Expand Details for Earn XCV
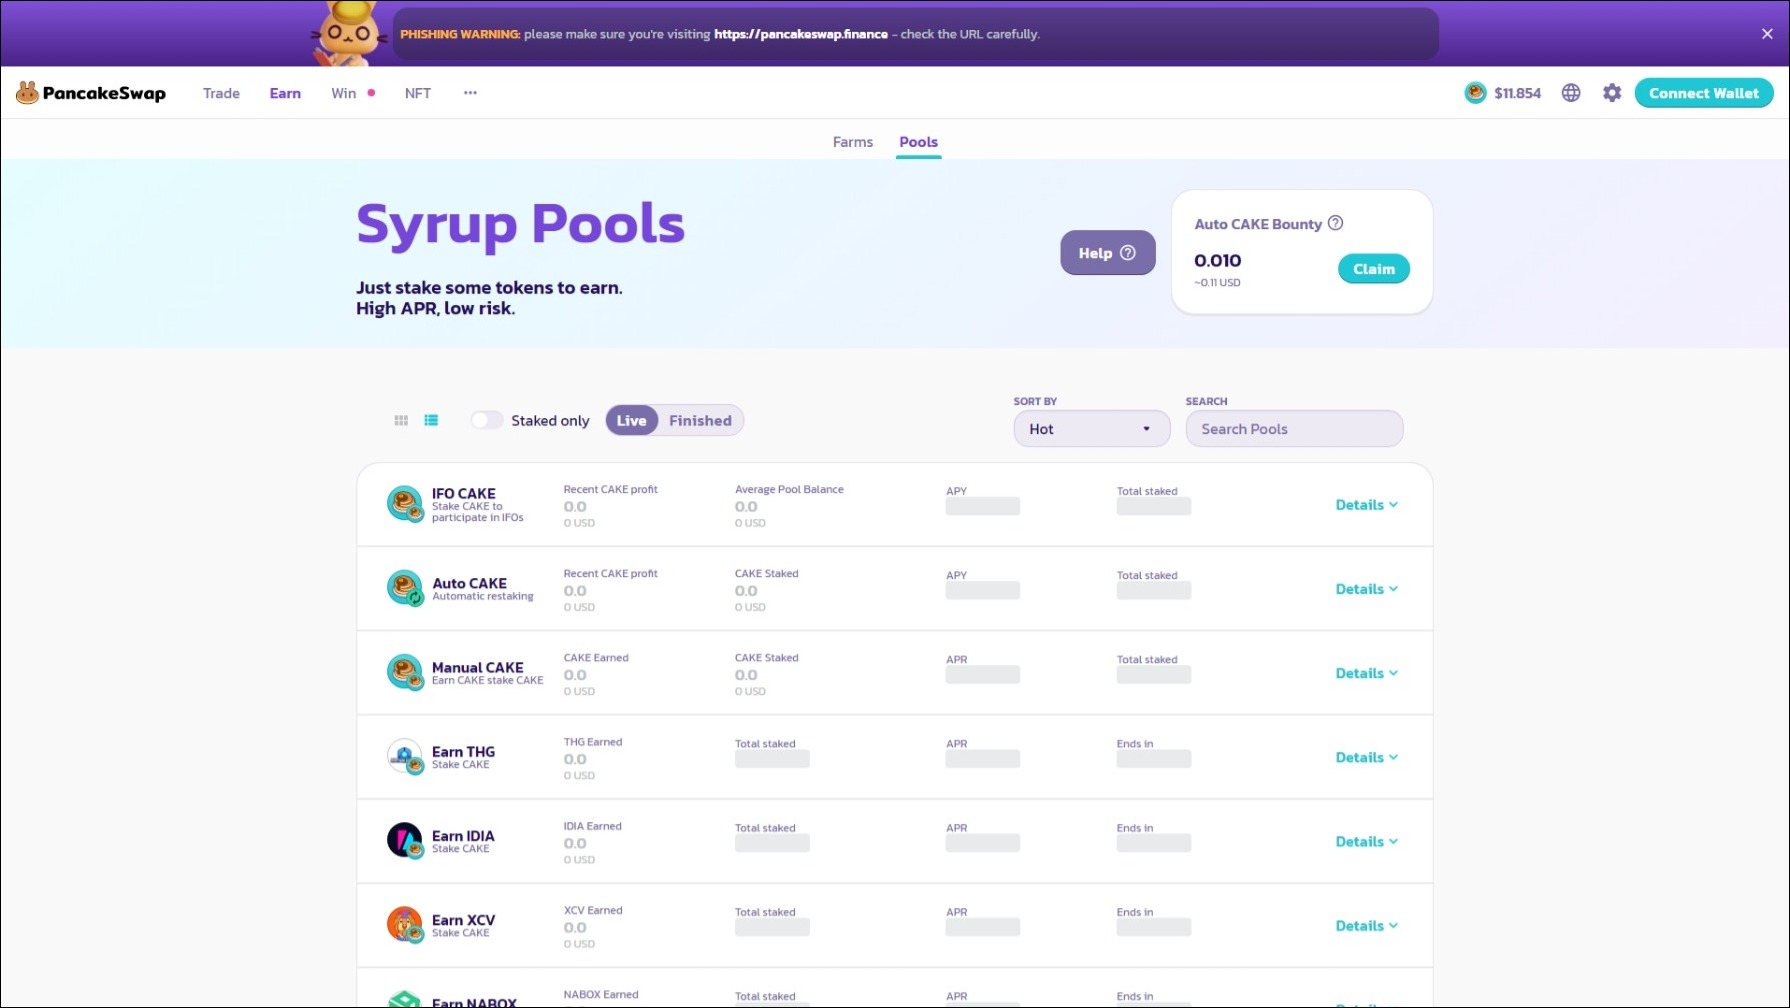The height and width of the screenshot is (1008, 1790). coord(1366,926)
